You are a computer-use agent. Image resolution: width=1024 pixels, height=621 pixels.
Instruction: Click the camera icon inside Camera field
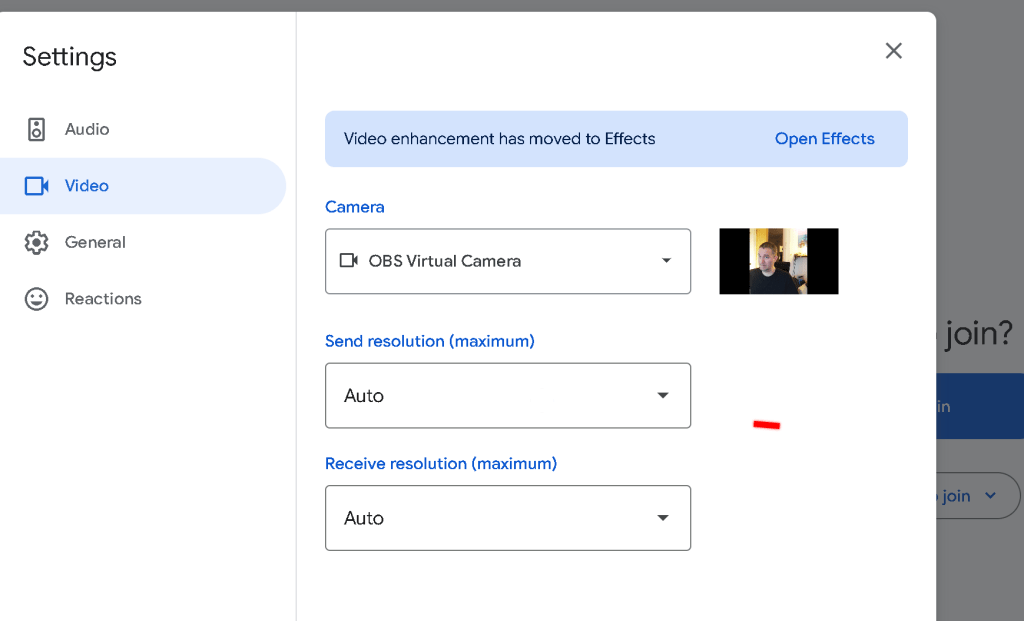[x=349, y=261]
